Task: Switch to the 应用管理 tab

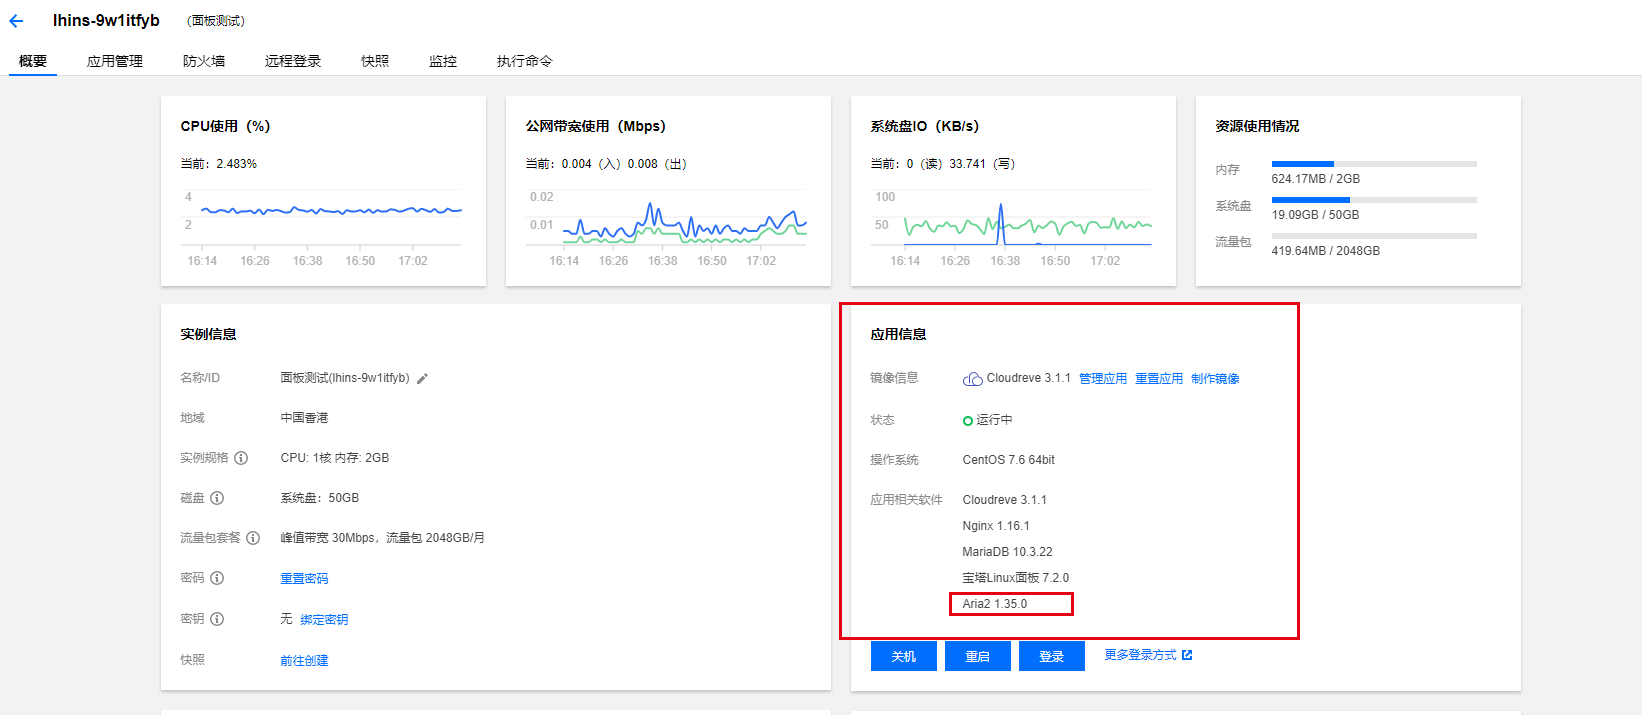Action: point(115,61)
